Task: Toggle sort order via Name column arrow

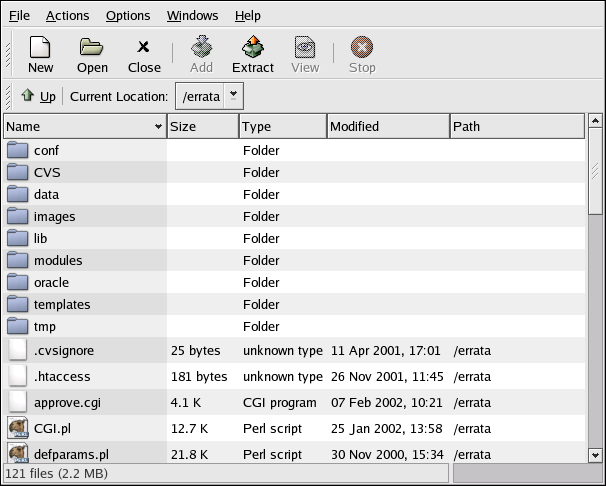Action: (158, 127)
